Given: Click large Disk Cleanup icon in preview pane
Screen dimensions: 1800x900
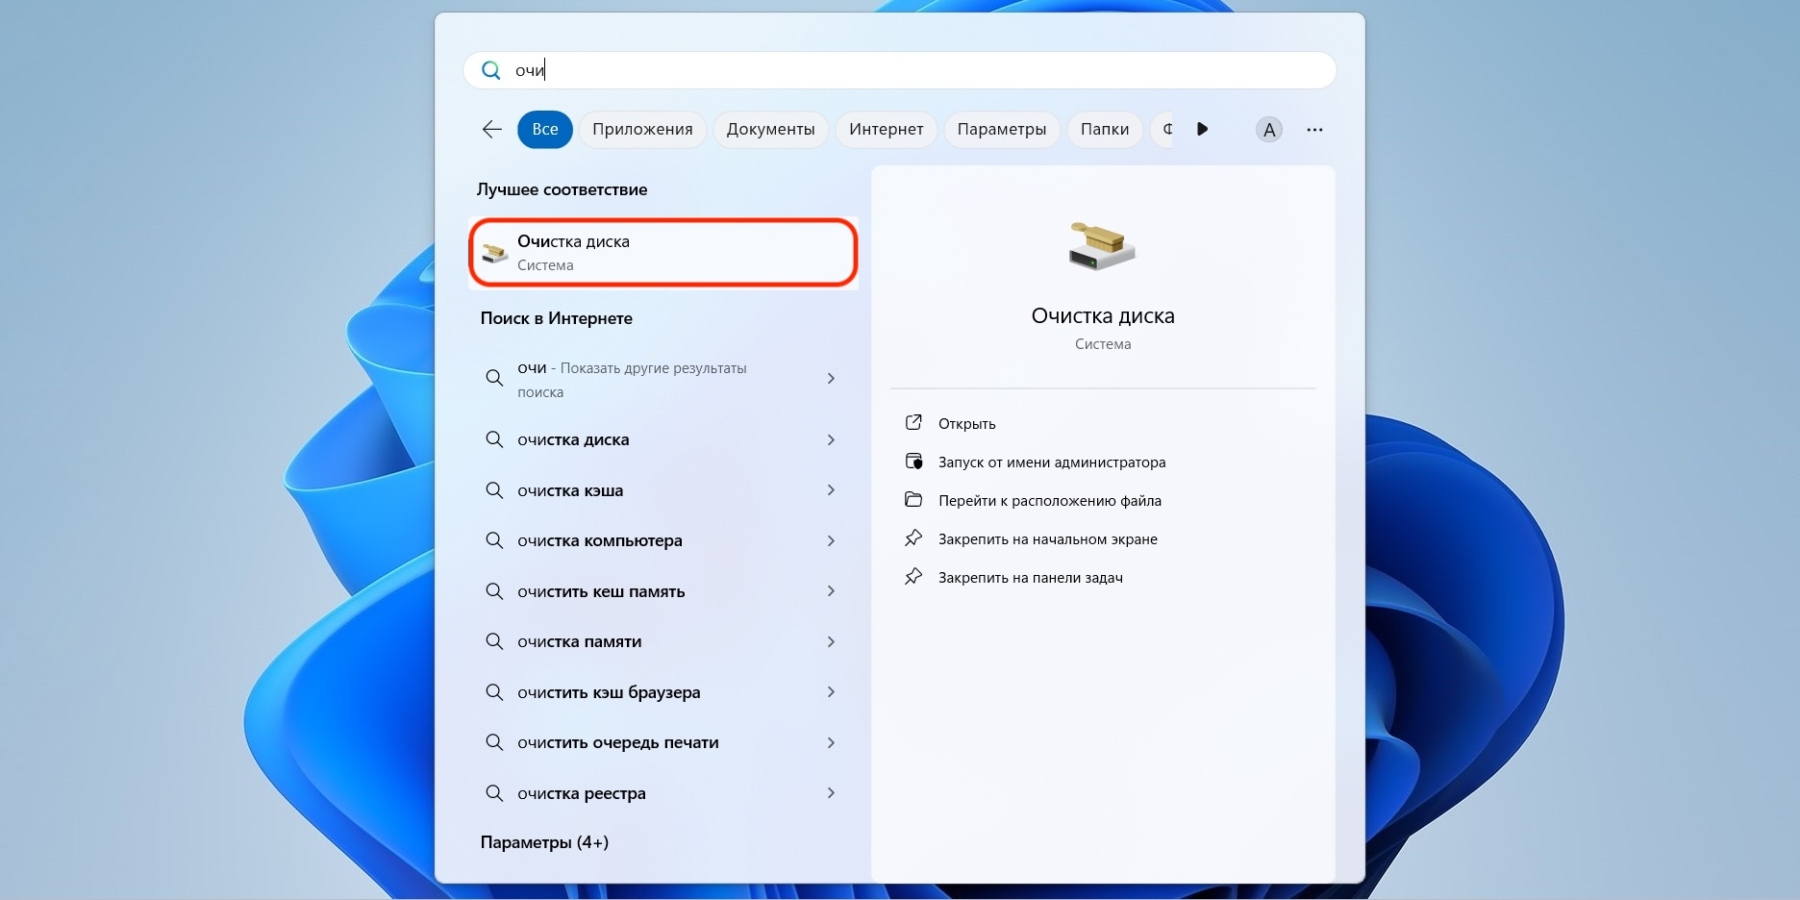Looking at the screenshot, I should pos(1102,246).
